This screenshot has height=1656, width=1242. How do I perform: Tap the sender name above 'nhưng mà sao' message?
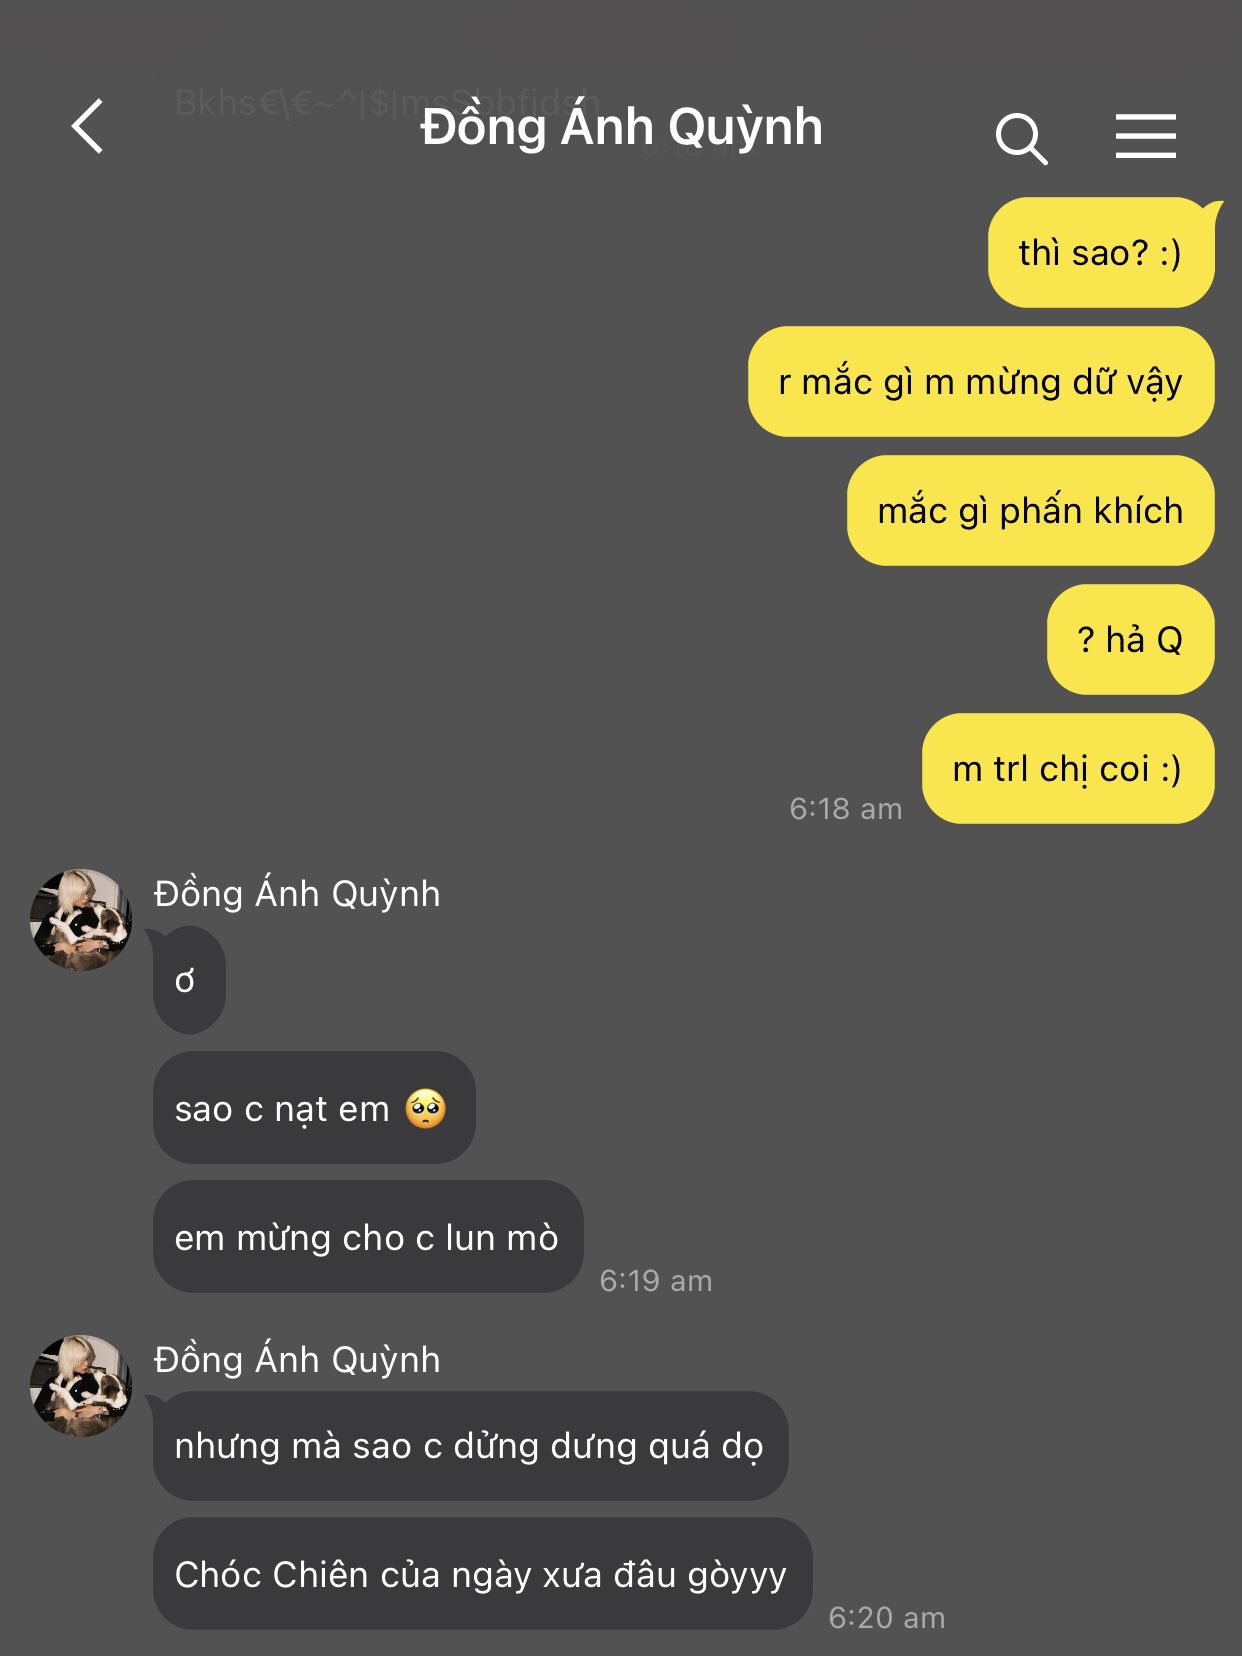tap(297, 1359)
